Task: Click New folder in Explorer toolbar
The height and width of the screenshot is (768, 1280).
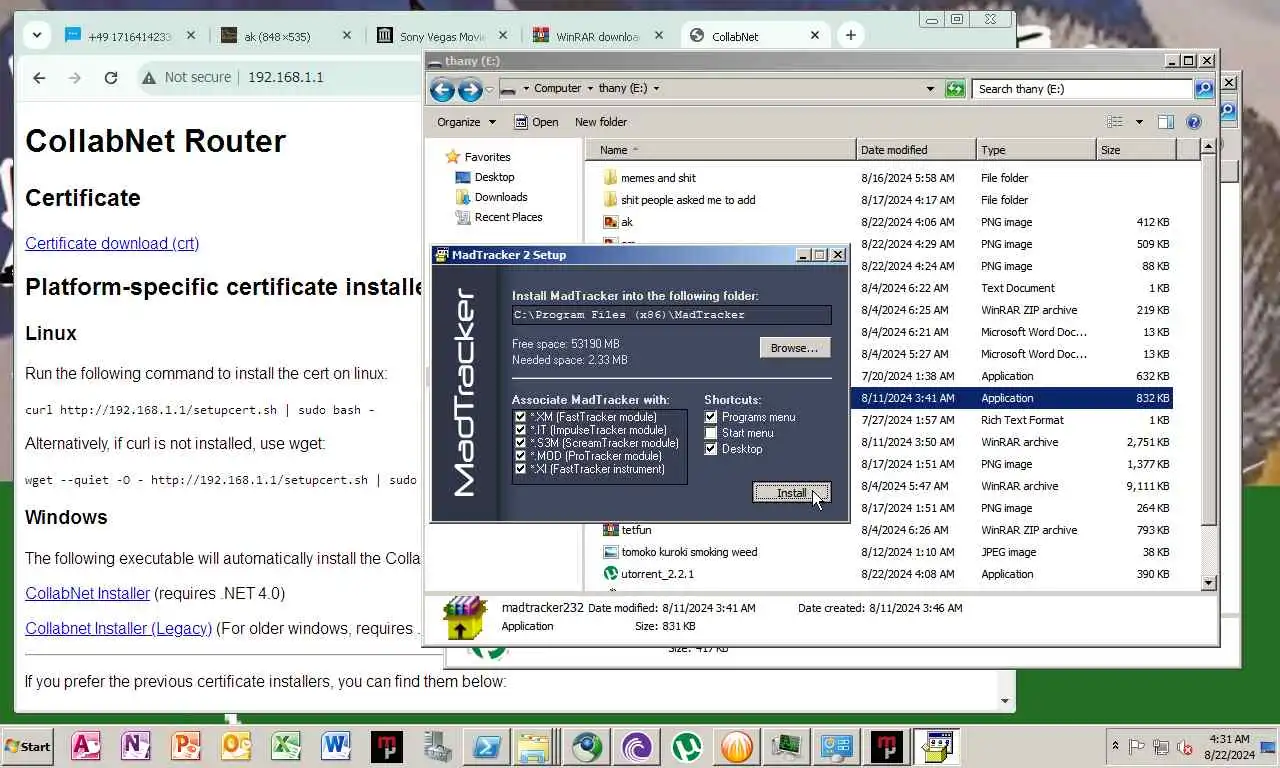Action: [x=600, y=122]
